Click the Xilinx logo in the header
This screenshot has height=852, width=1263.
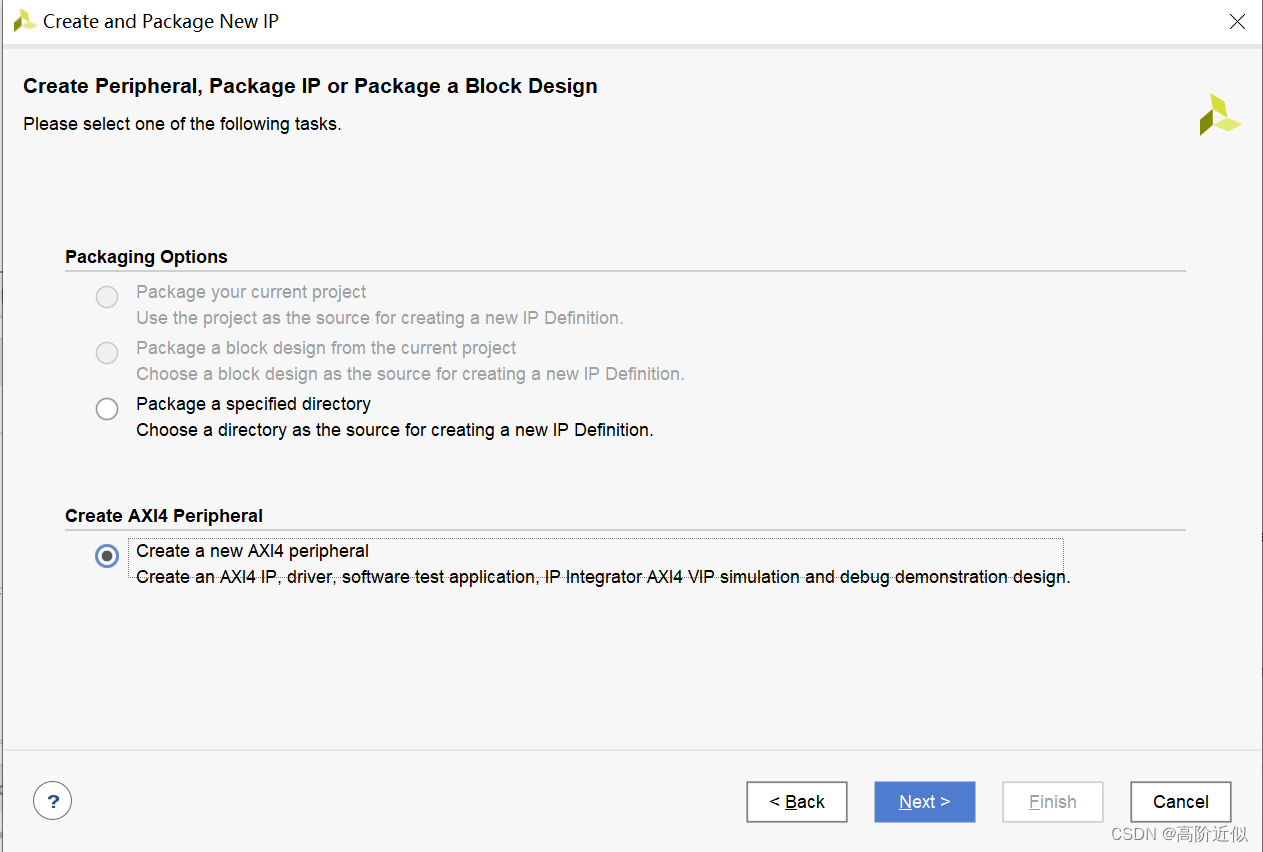(x=1220, y=115)
